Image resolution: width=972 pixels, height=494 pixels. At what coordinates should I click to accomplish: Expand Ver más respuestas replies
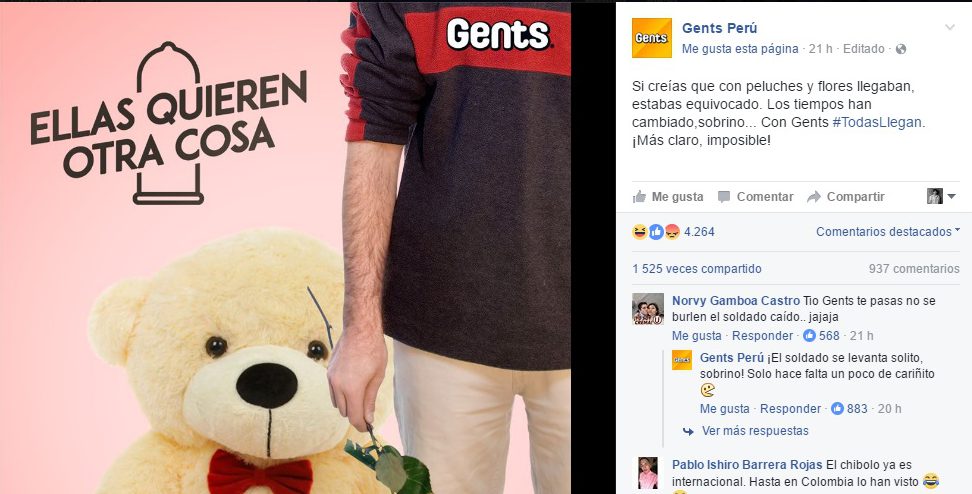point(754,431)
